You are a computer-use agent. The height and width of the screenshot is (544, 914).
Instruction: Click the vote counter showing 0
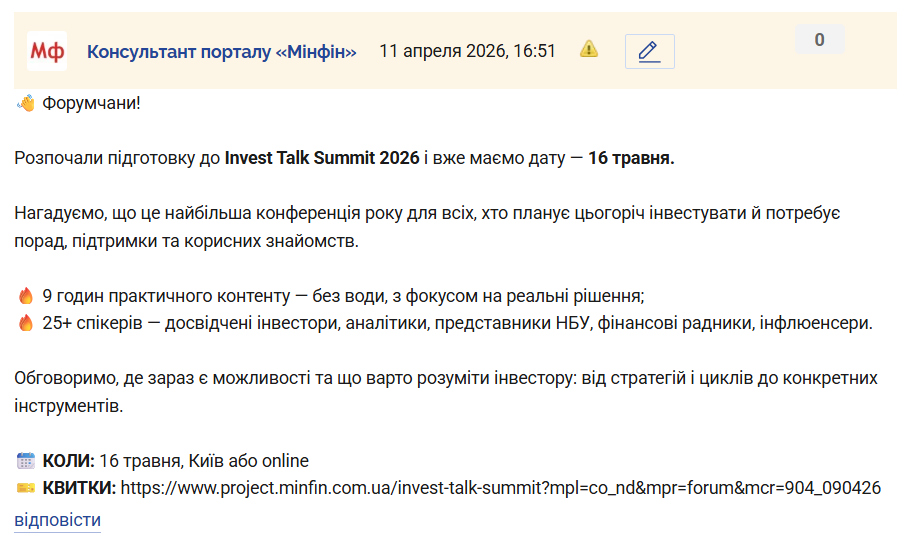tap(819, 40)
